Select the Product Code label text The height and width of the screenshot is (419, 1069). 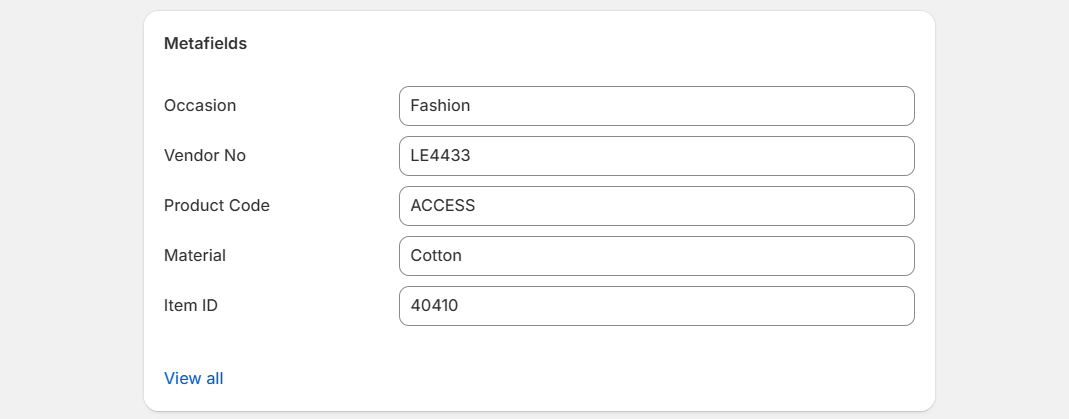(217, 205)
